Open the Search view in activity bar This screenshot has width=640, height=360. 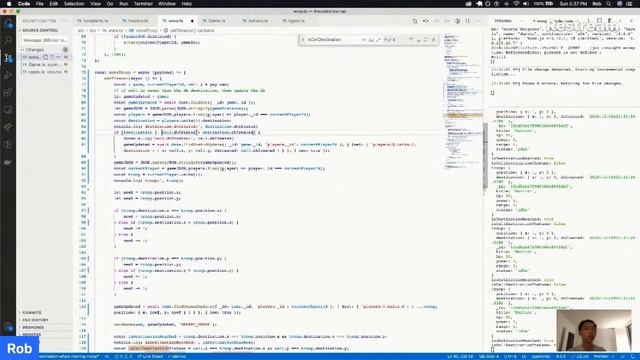pyautogui.click(x=8, y=40)
